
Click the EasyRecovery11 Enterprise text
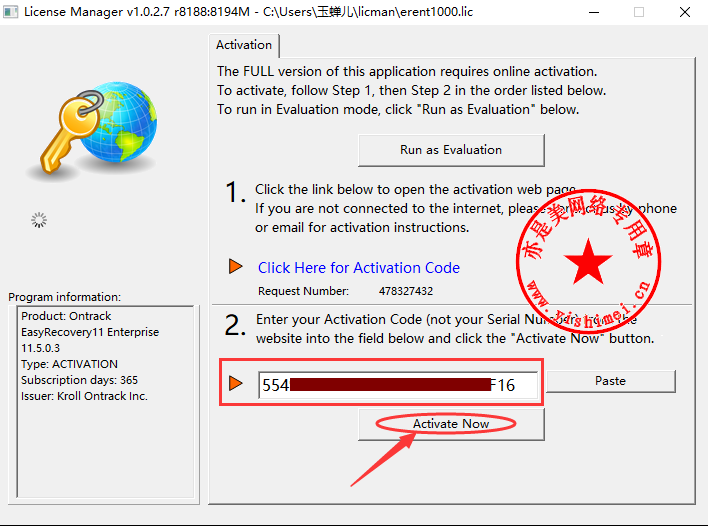(x=90, y=332)
